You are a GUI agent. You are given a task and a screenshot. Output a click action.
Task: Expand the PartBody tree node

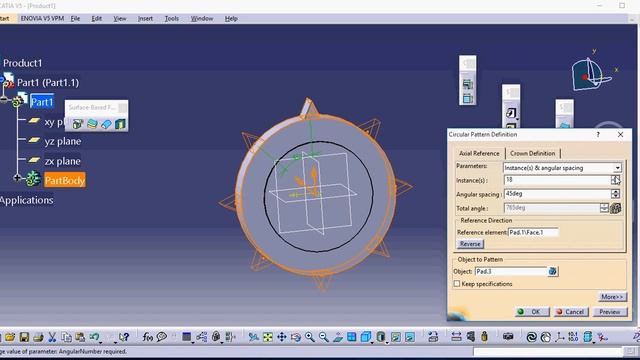pos(17,178)
